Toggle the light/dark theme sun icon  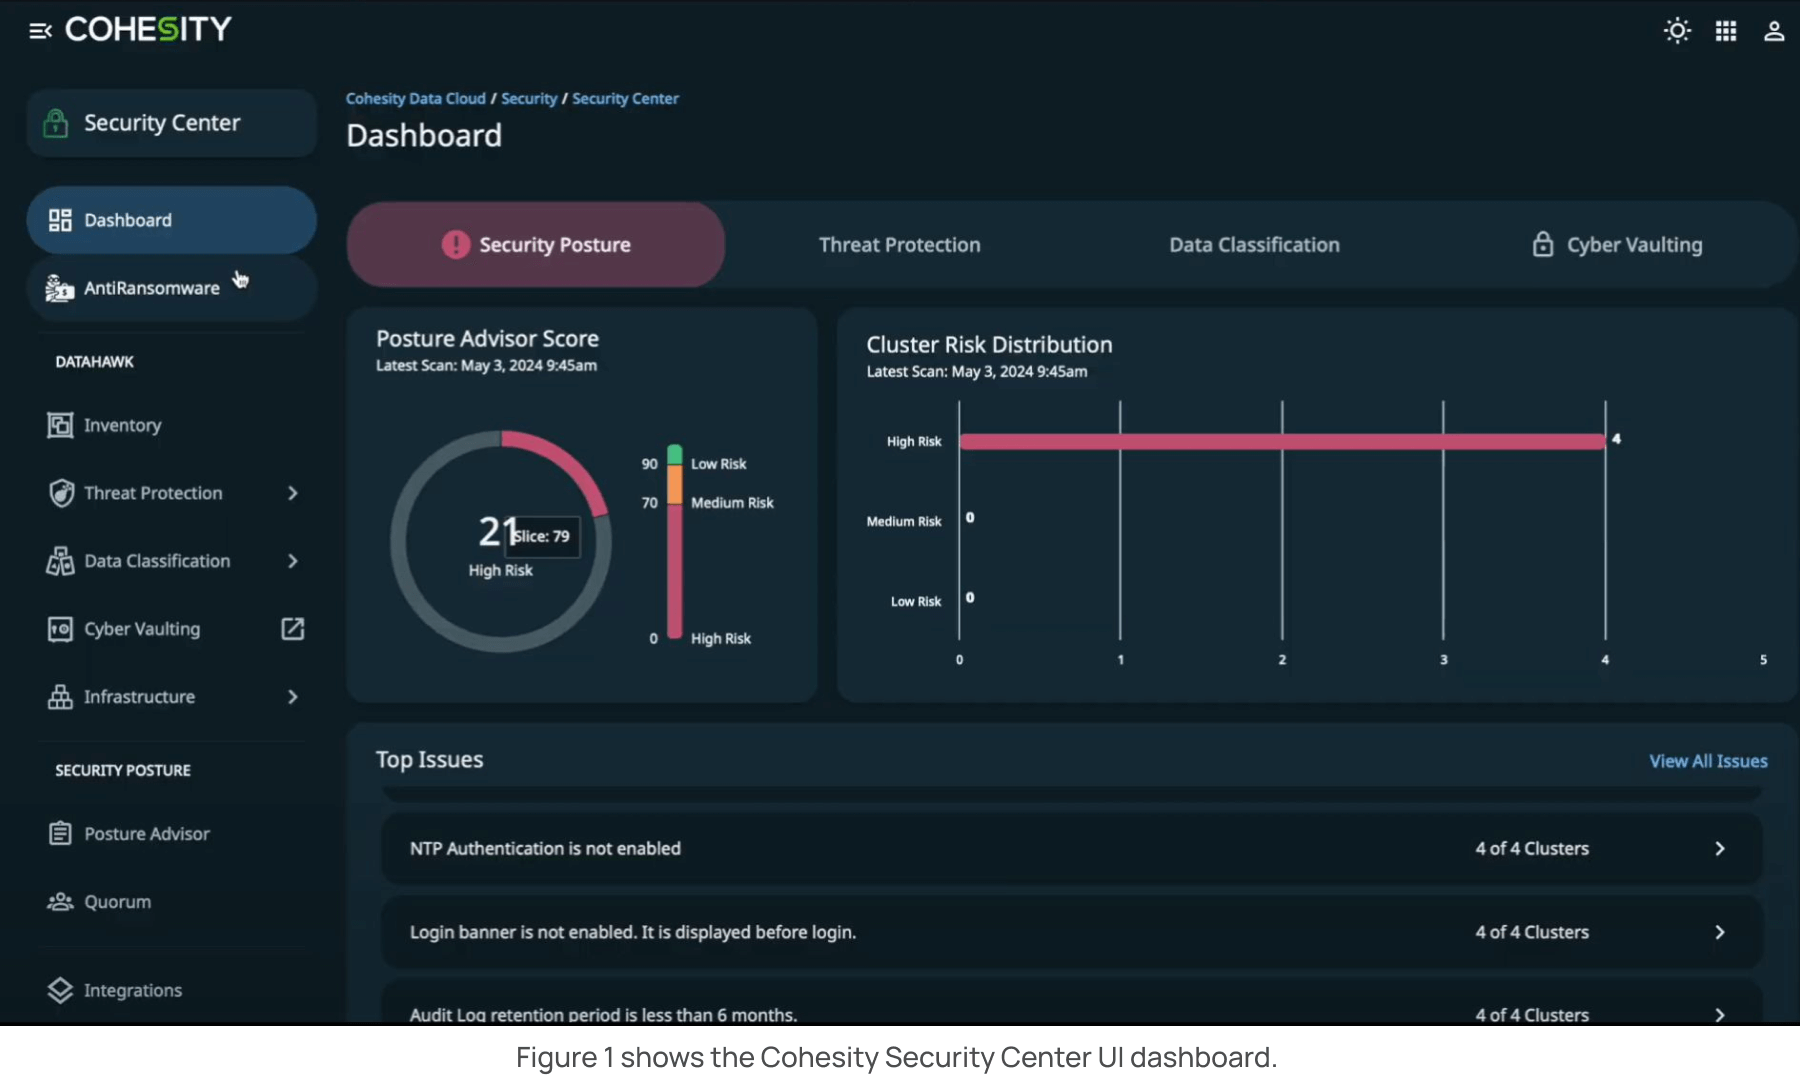(1677, 31)
